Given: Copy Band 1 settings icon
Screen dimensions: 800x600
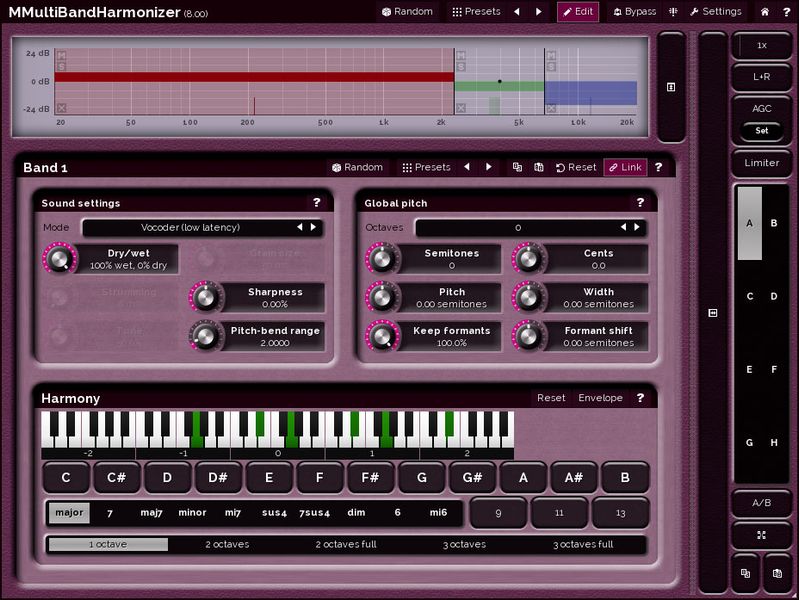Looking at the screenshot, I should pos(517,167).
